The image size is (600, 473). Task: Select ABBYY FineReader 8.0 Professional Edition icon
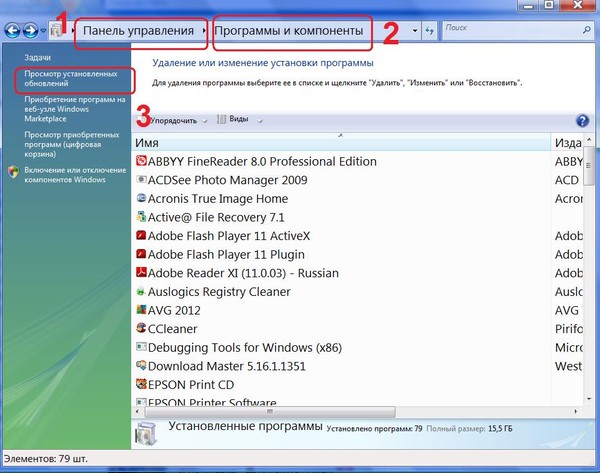coord(141,161)
